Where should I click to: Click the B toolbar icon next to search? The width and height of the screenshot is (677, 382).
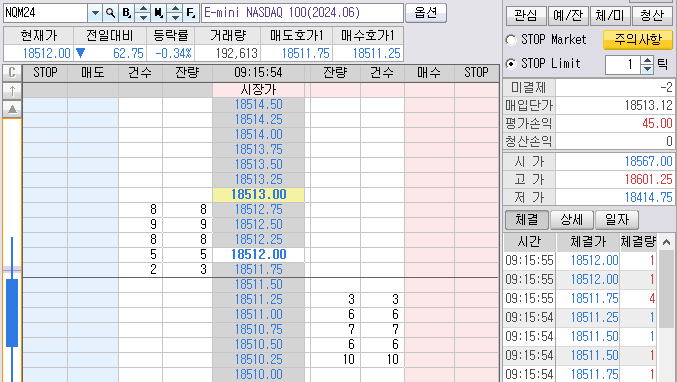(x=126, y=13)
